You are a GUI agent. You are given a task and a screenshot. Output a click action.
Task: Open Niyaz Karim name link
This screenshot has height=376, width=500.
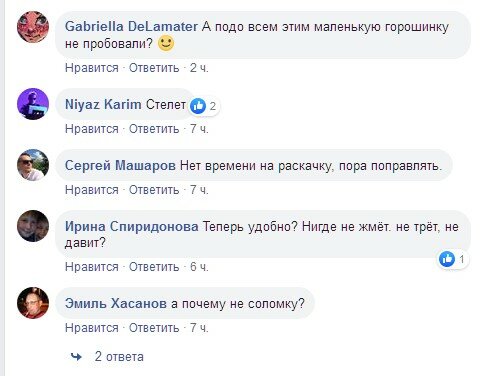103,104
